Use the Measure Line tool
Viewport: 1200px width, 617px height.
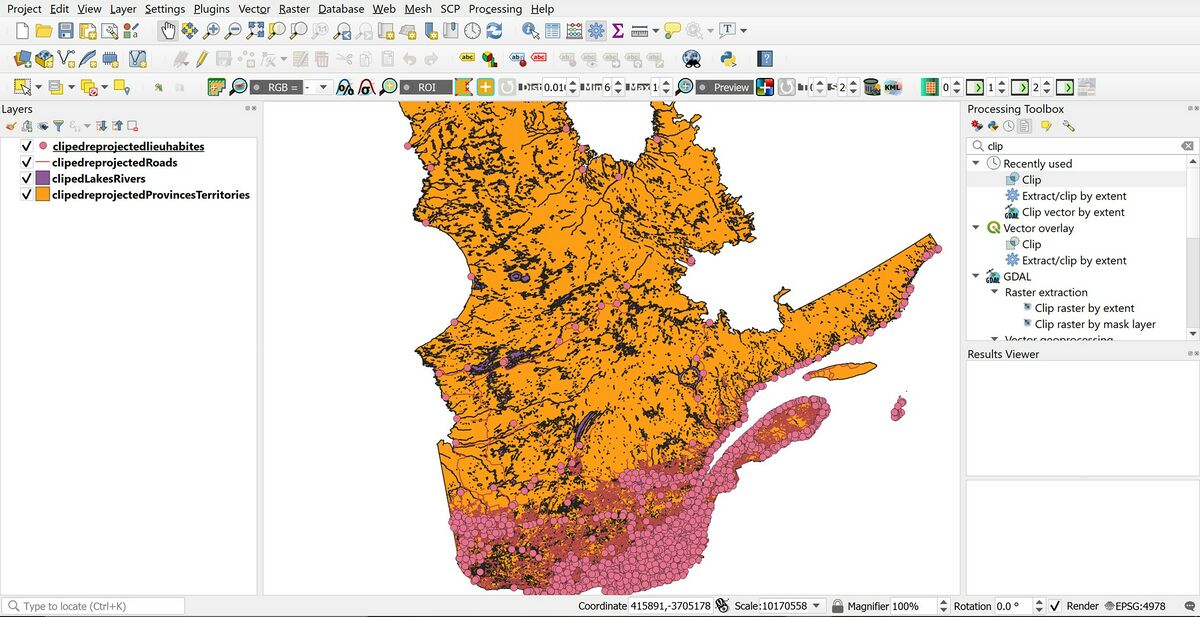[640, 30]
